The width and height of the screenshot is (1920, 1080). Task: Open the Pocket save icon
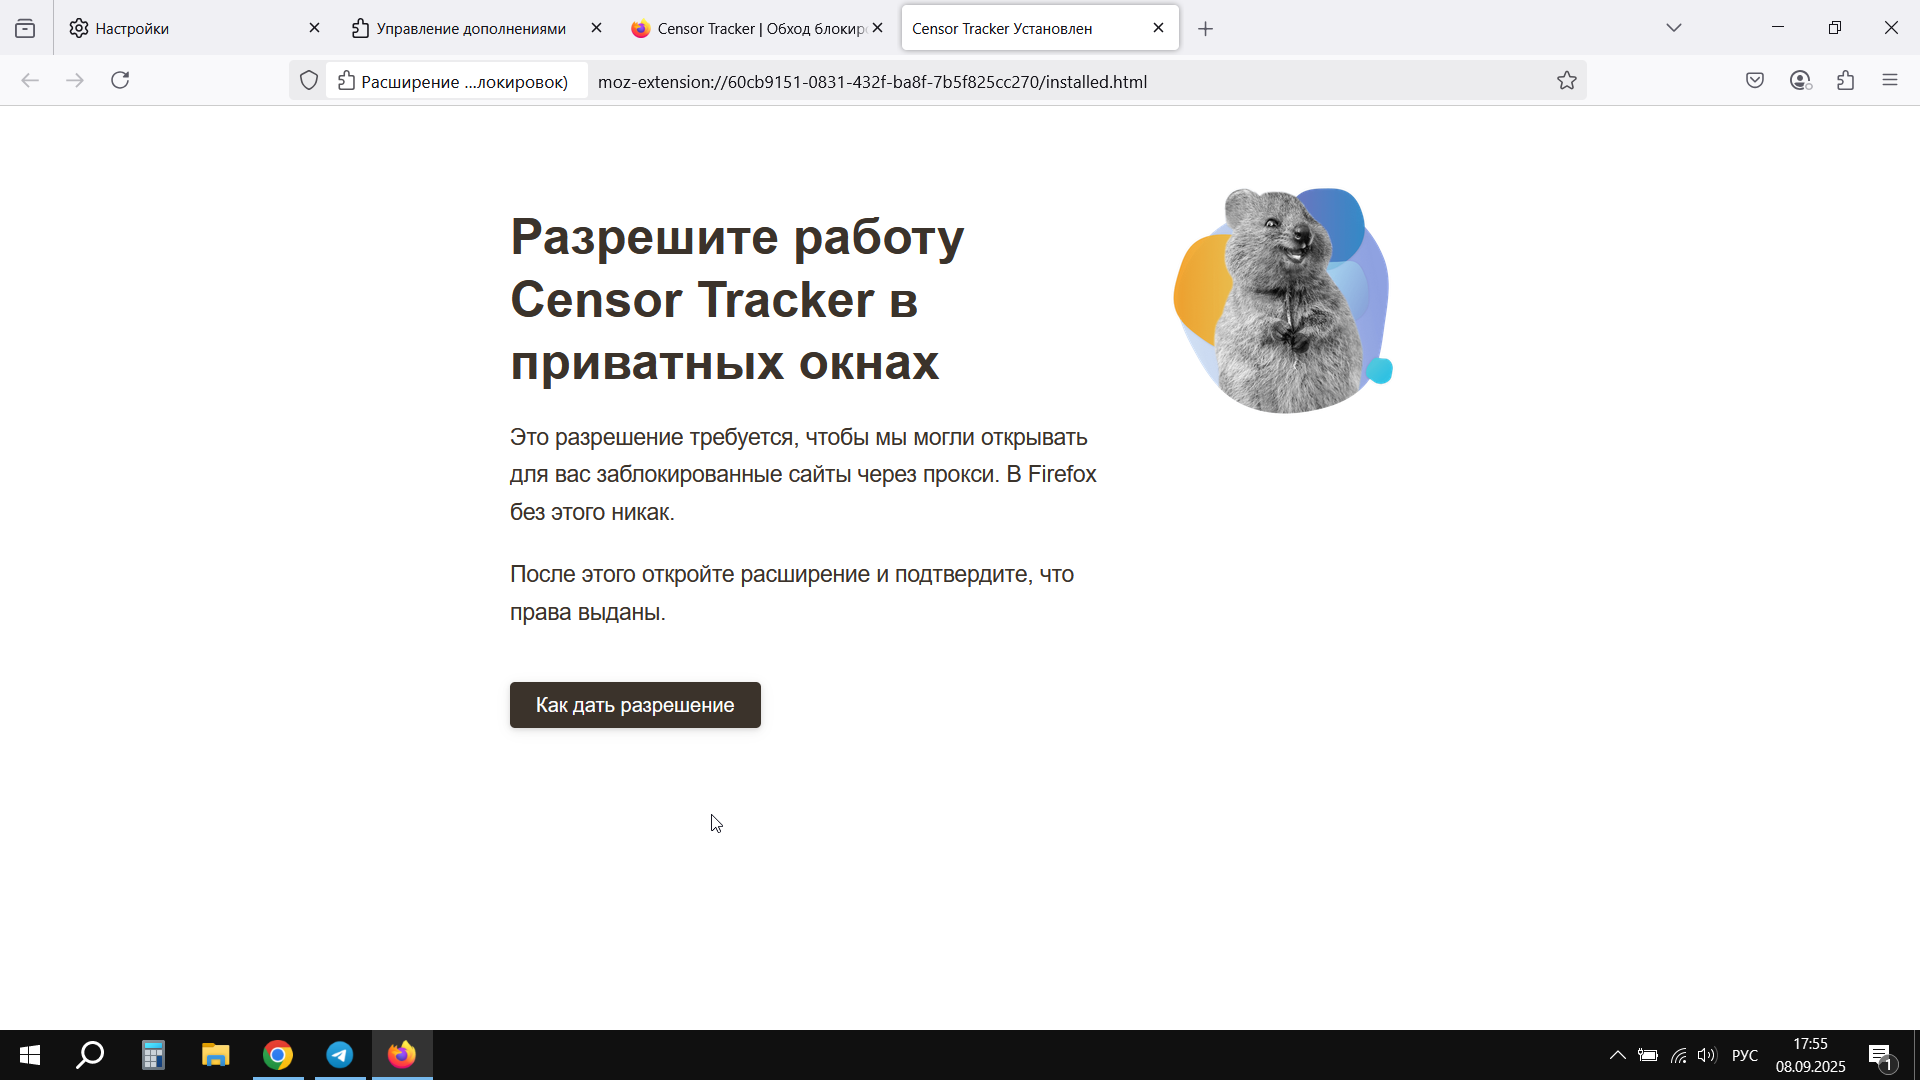tap(1755, 80)
